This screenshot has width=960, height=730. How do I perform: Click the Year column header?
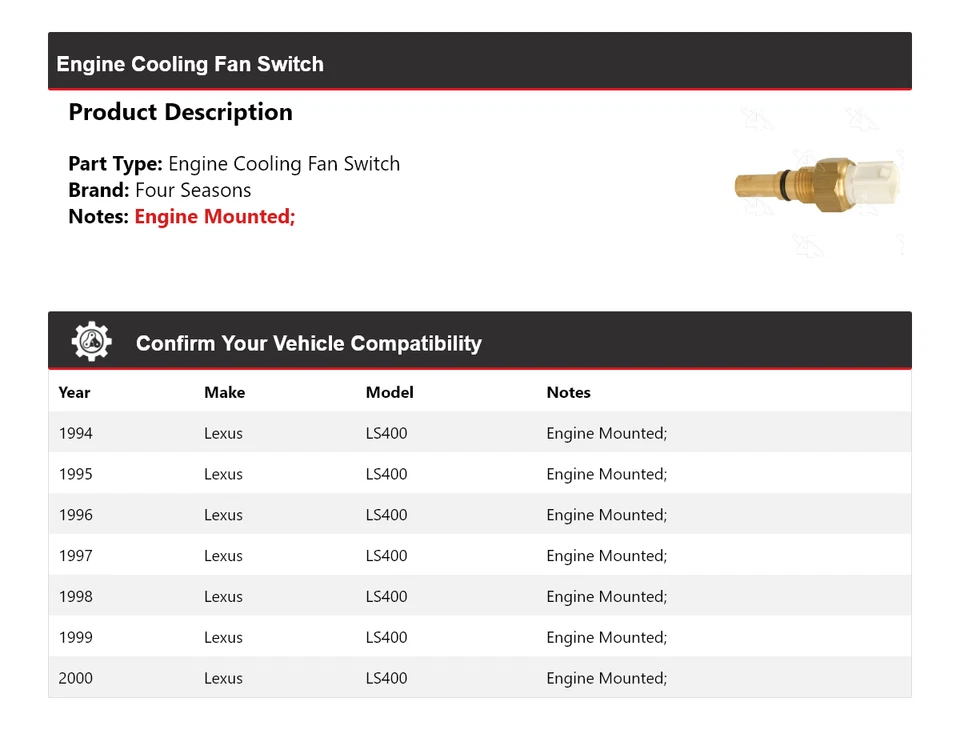point(74,392)
